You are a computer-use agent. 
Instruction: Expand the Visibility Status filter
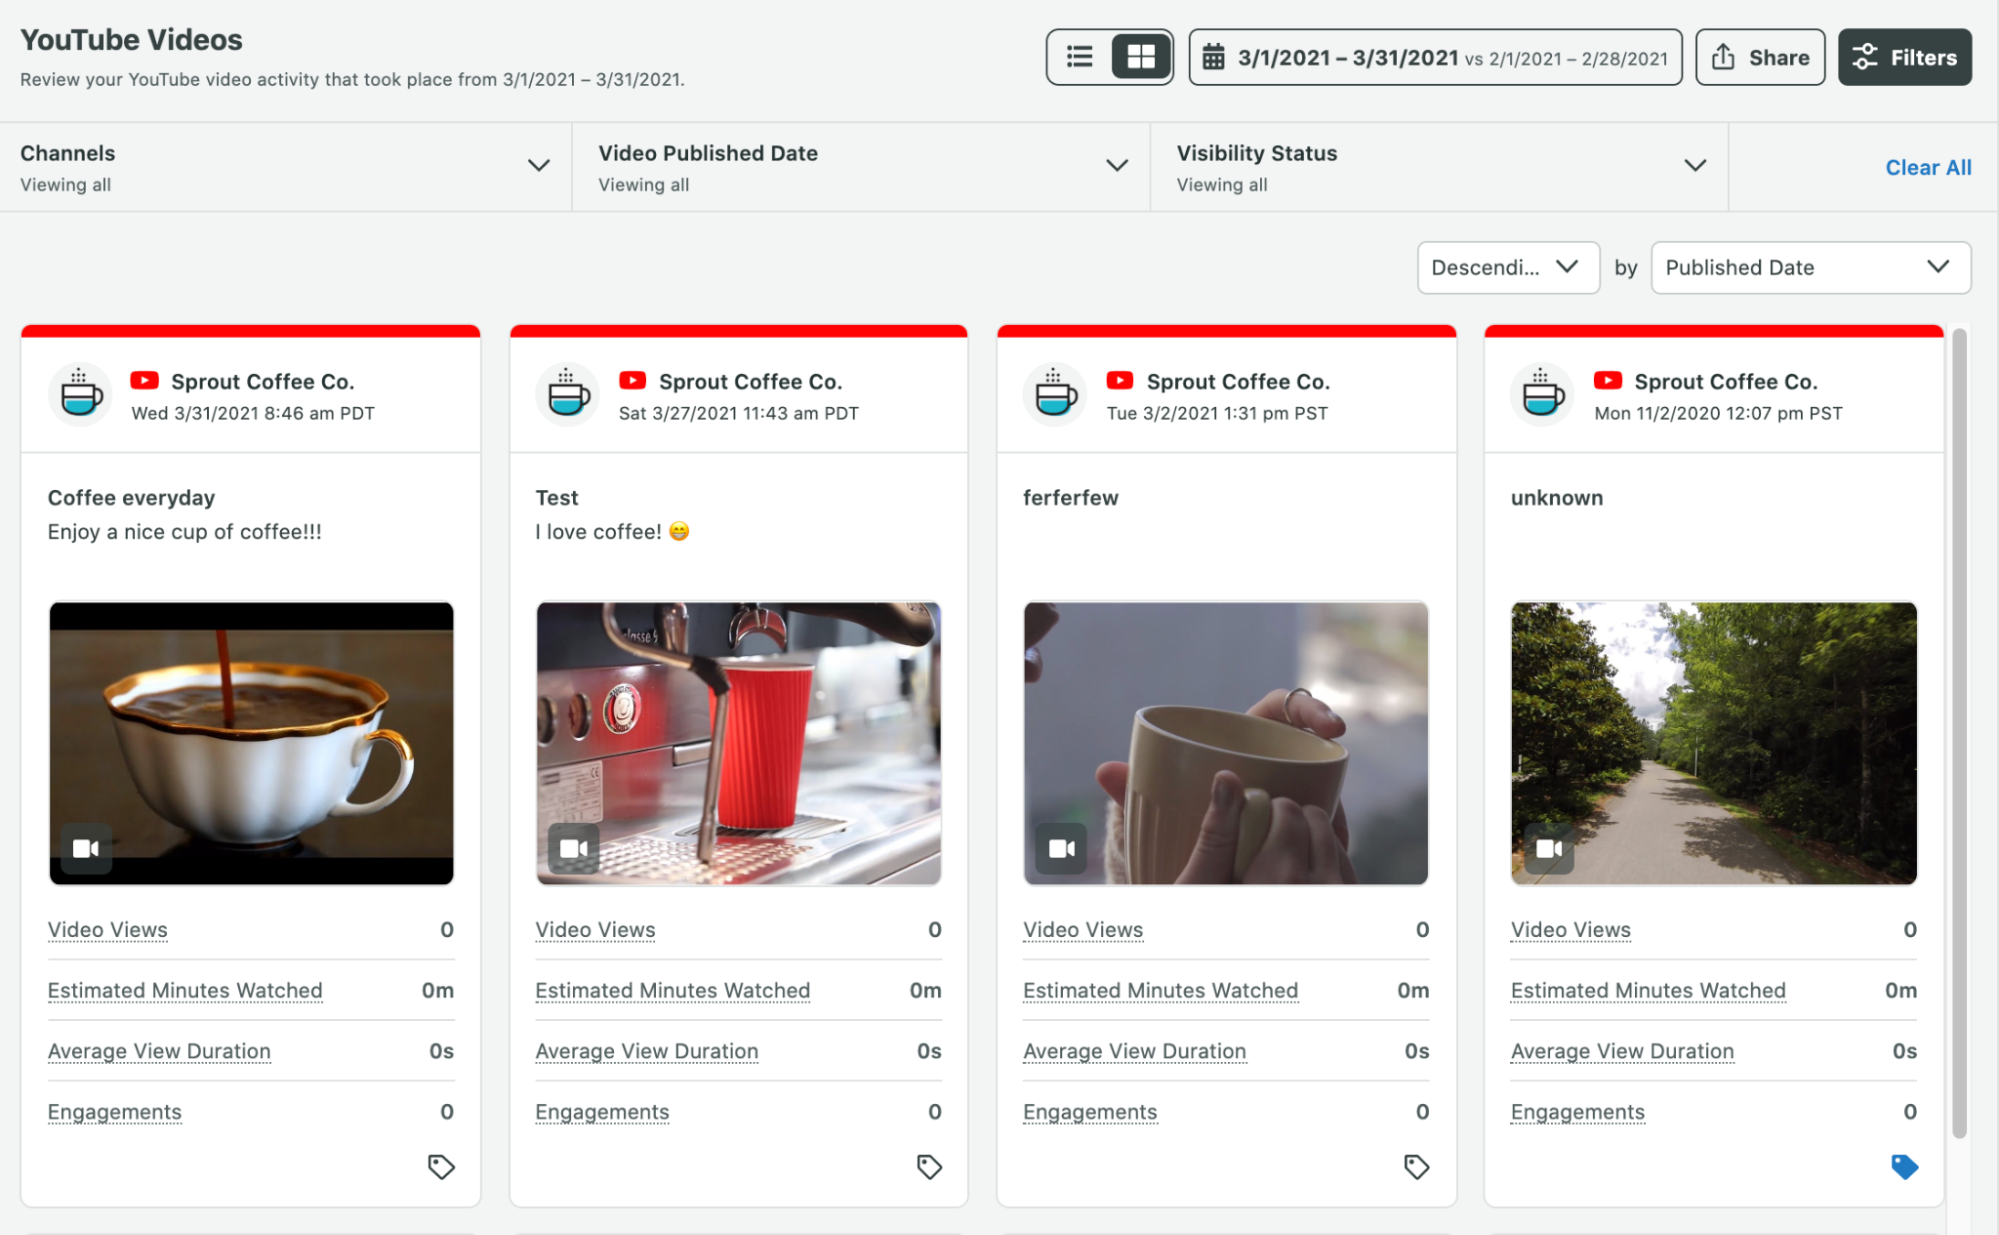[1694, 166]
